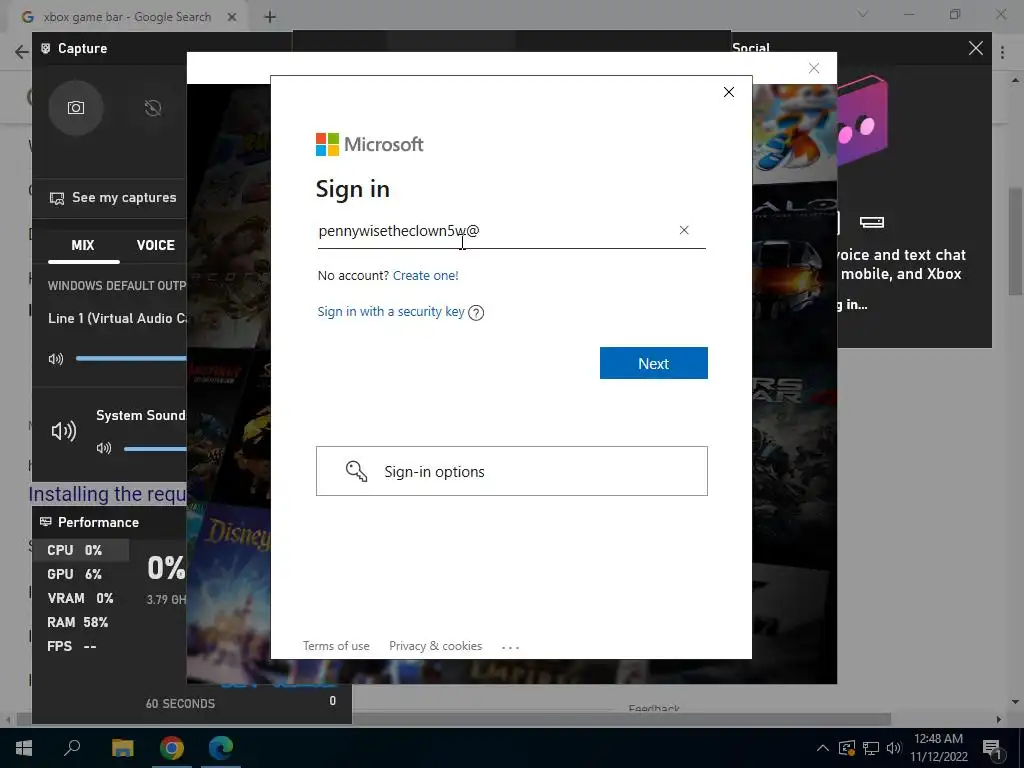Close the Microsoft Sign in dialog
Image resolution: width=1024 pixels, height=768 pixels.
point(729,92)
